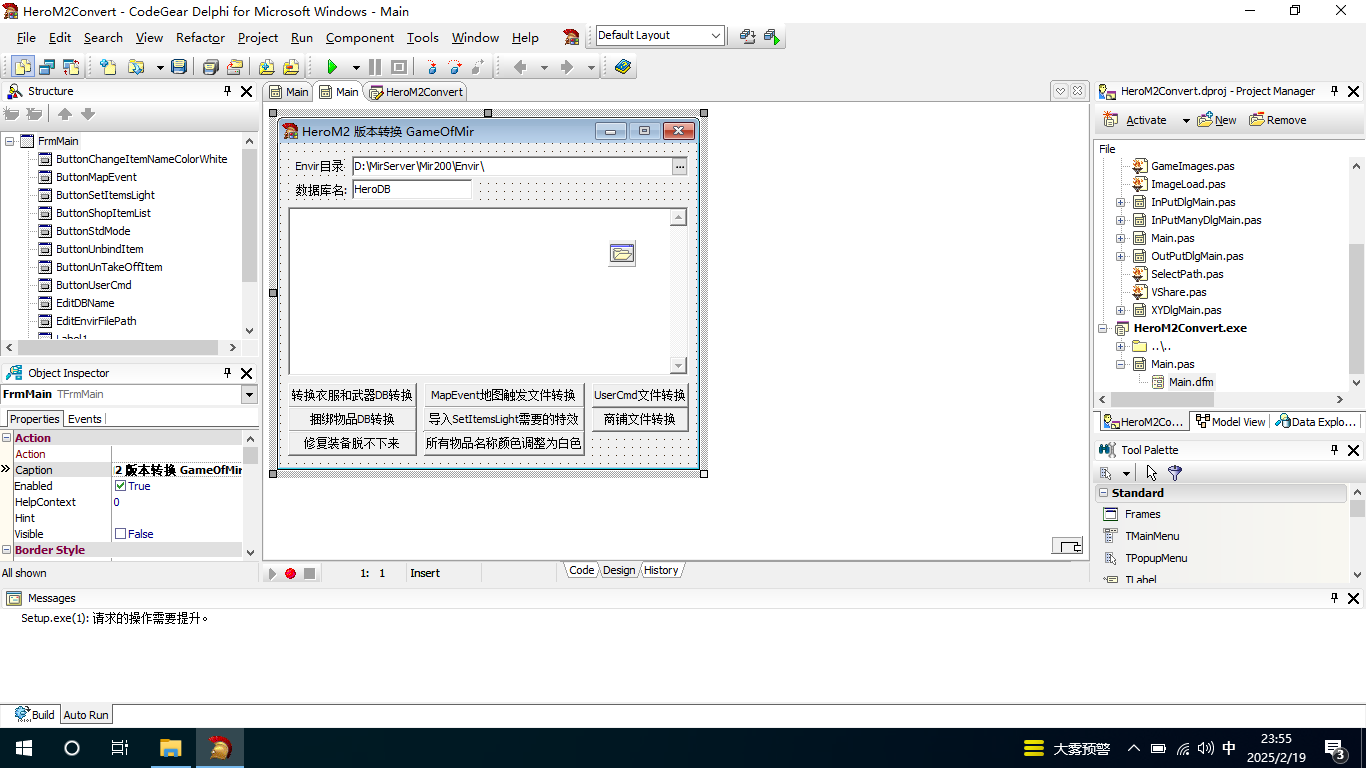Collapse the Standard palette category
Image resolution: width=1366 pixels, height=768 pixels.
pos(1103,493)
